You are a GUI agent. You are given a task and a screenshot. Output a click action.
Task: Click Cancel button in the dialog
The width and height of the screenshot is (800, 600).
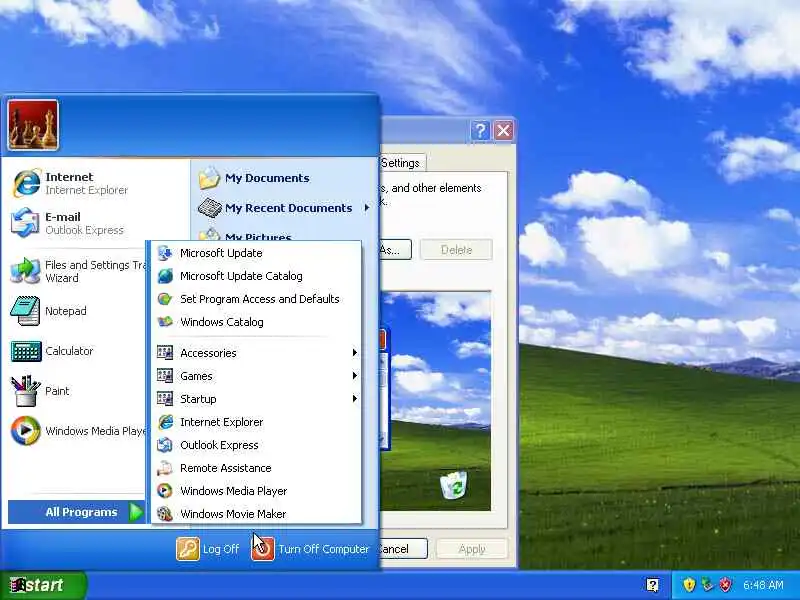(x=403, y=549)
